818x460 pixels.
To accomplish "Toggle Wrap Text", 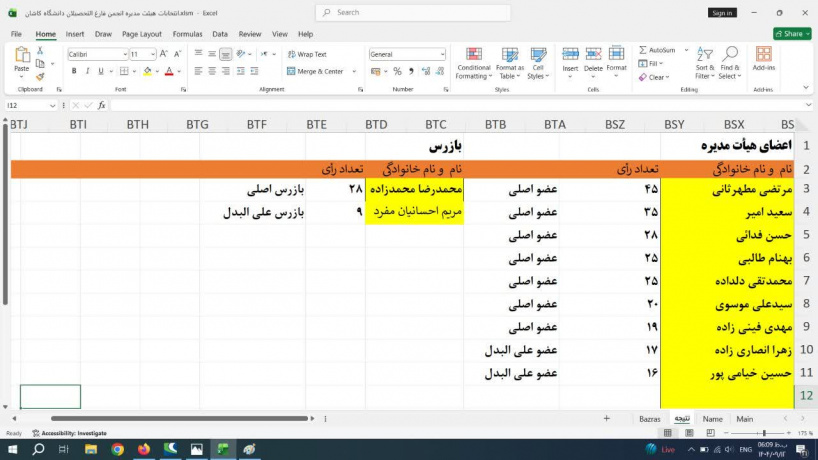I will [307, 54].
